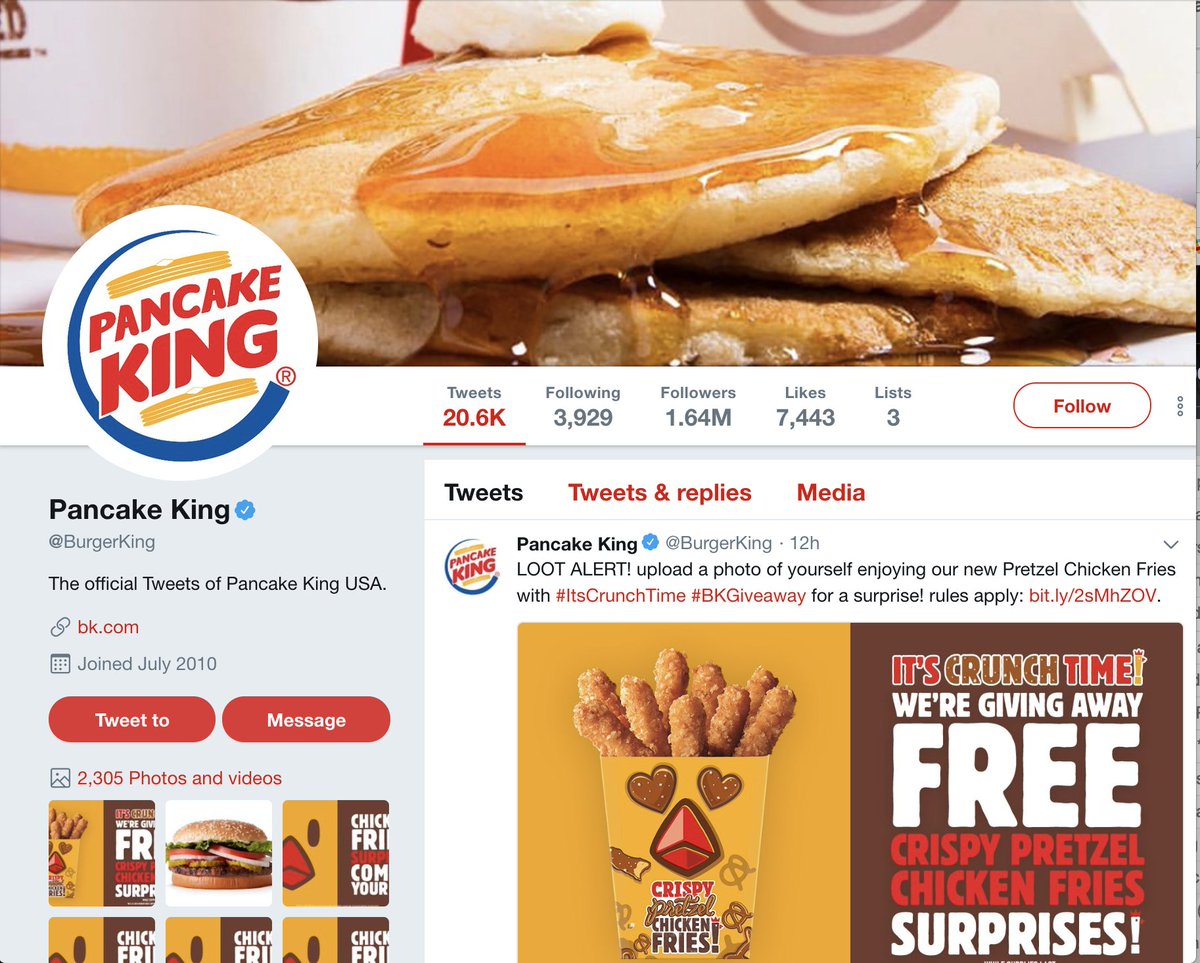Open the three-dot more options menu

[x=1180, y=406]
